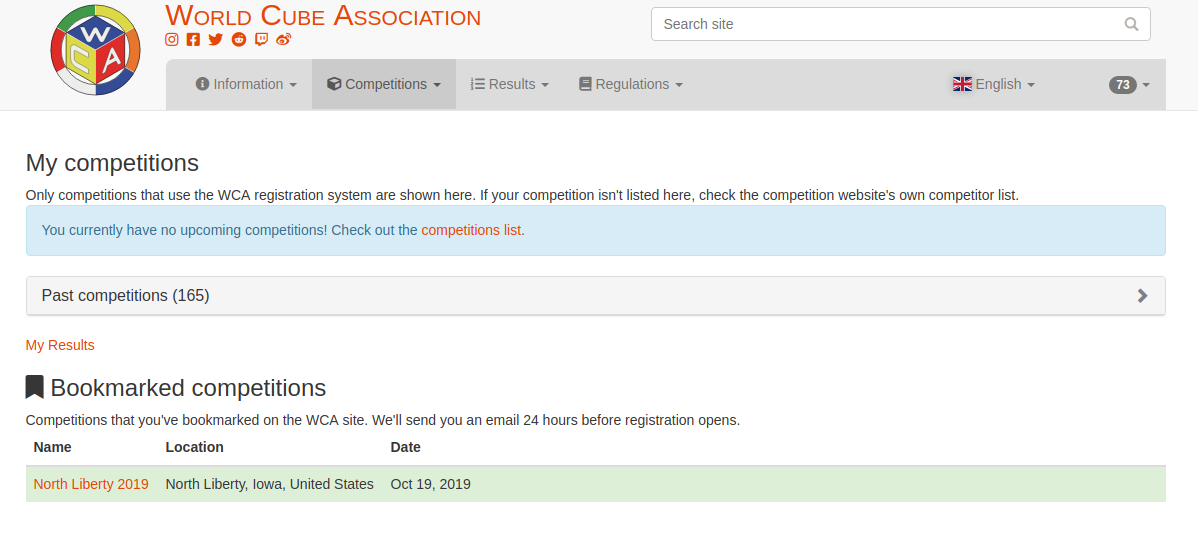Open the user menu showing 73

pyautogui.click(x=1129, y=85)
